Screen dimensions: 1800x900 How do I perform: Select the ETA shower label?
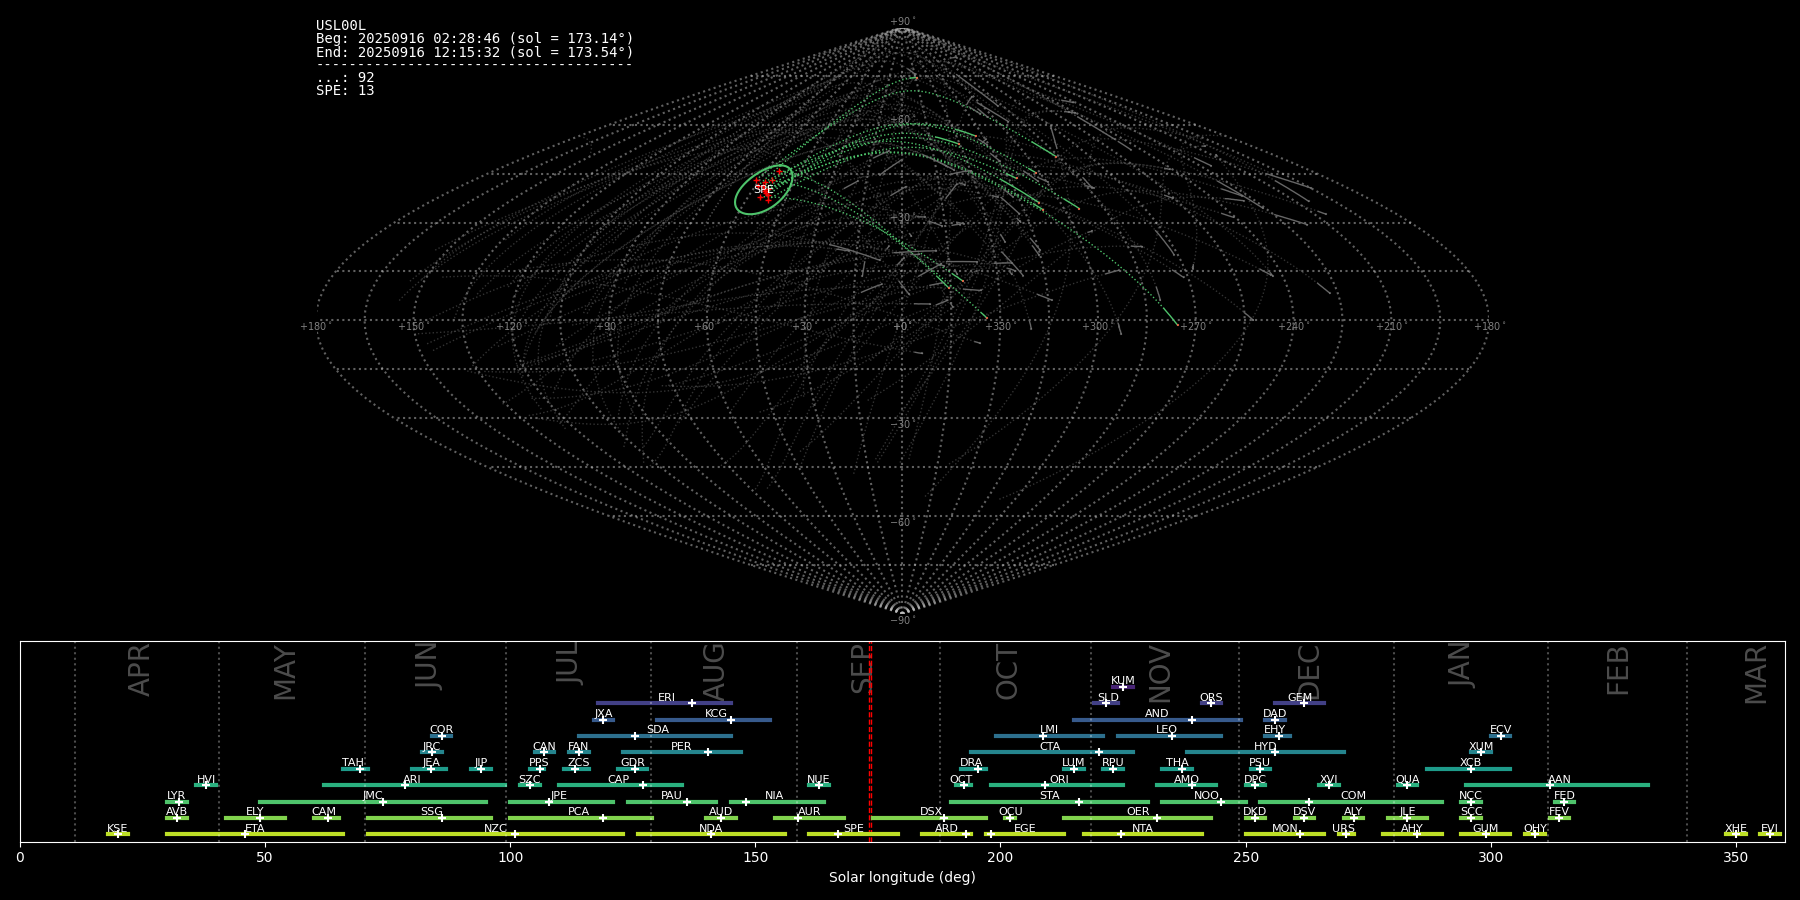[x=255, y=829]
